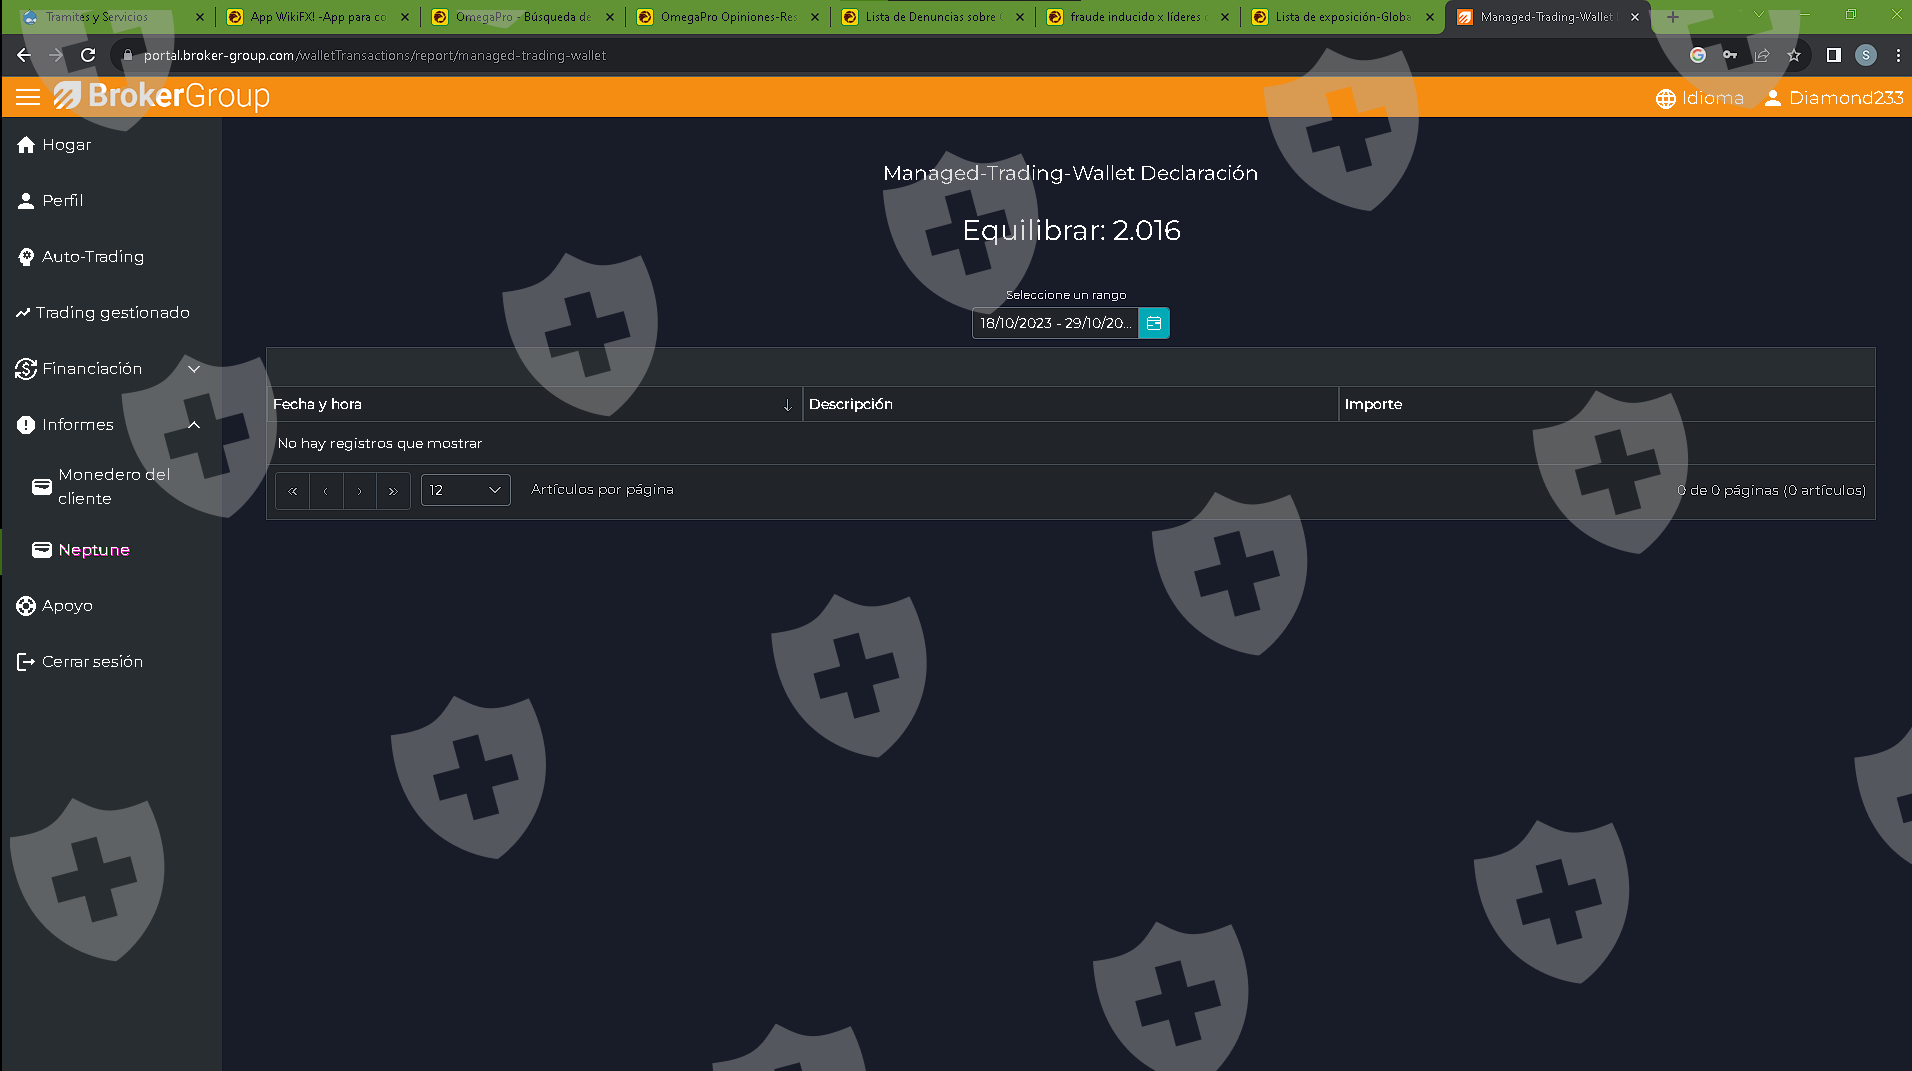Open the Idioma language selector
1912x1071 pixels.
(1700, 98)
